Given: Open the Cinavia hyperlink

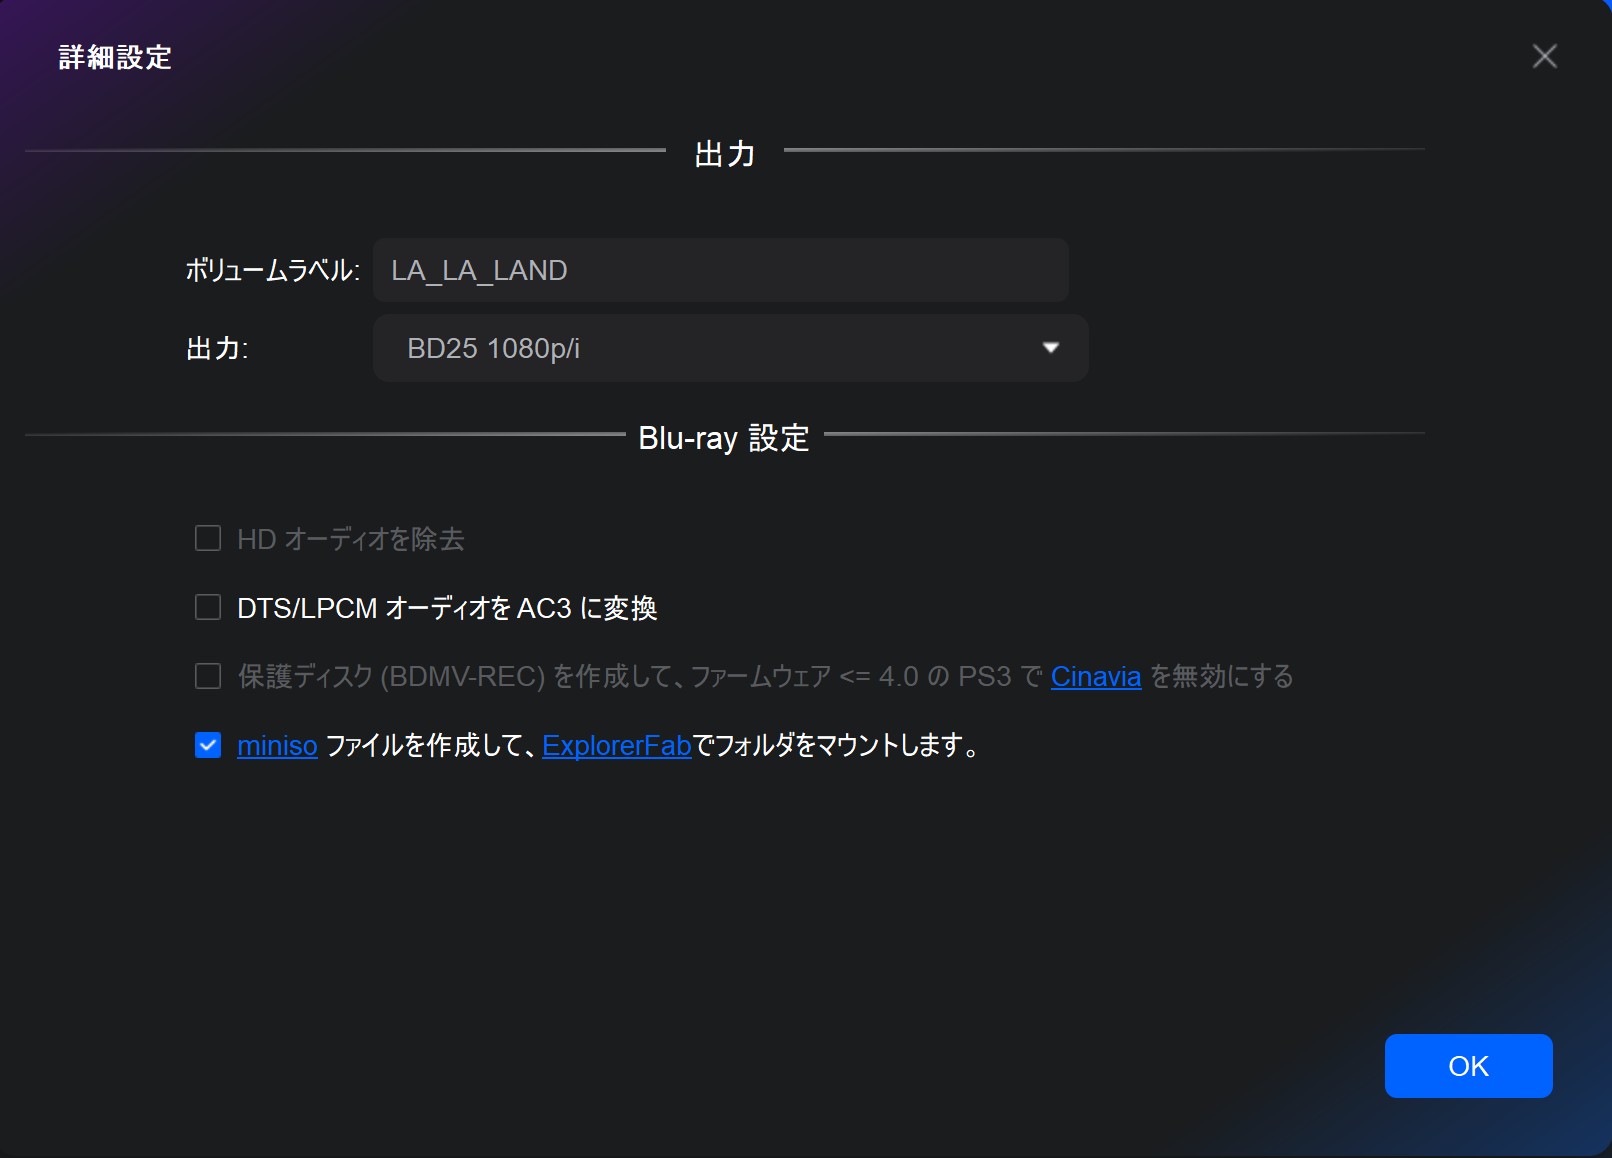Looking at the screenshot, I should 1096,677.
